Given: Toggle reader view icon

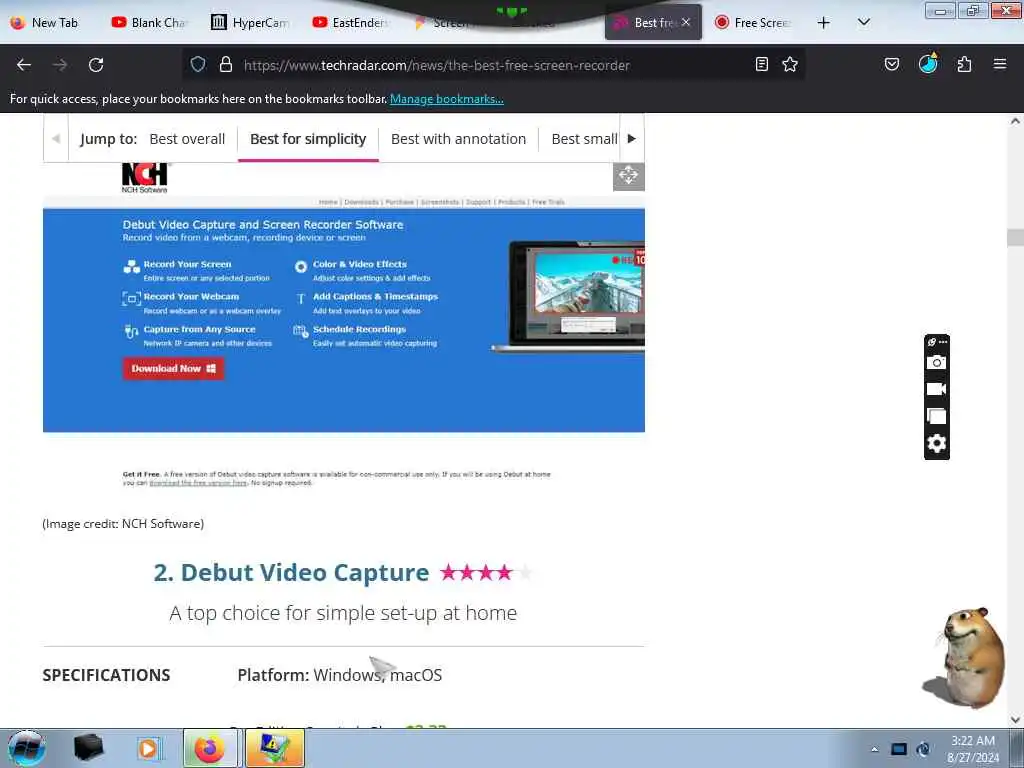Looking at the screenshot, I should click(x=761, y=64).
